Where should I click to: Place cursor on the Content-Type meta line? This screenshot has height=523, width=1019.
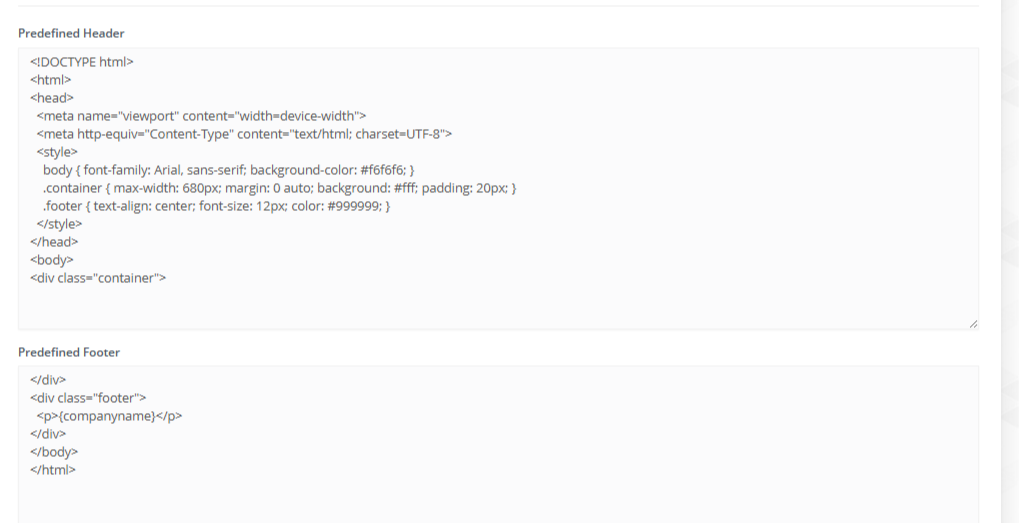click(x=244, y=134)
